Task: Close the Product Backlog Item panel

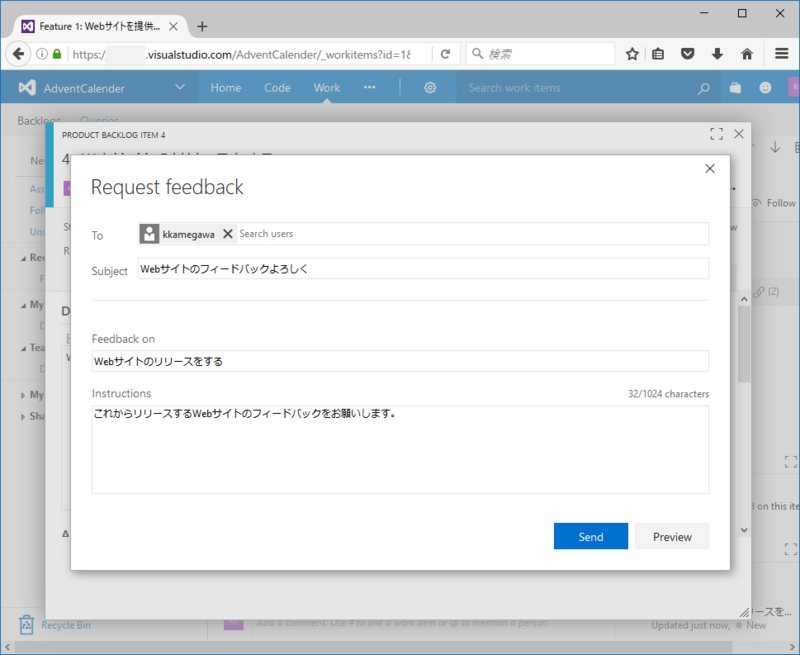Action: click(739, 134)
